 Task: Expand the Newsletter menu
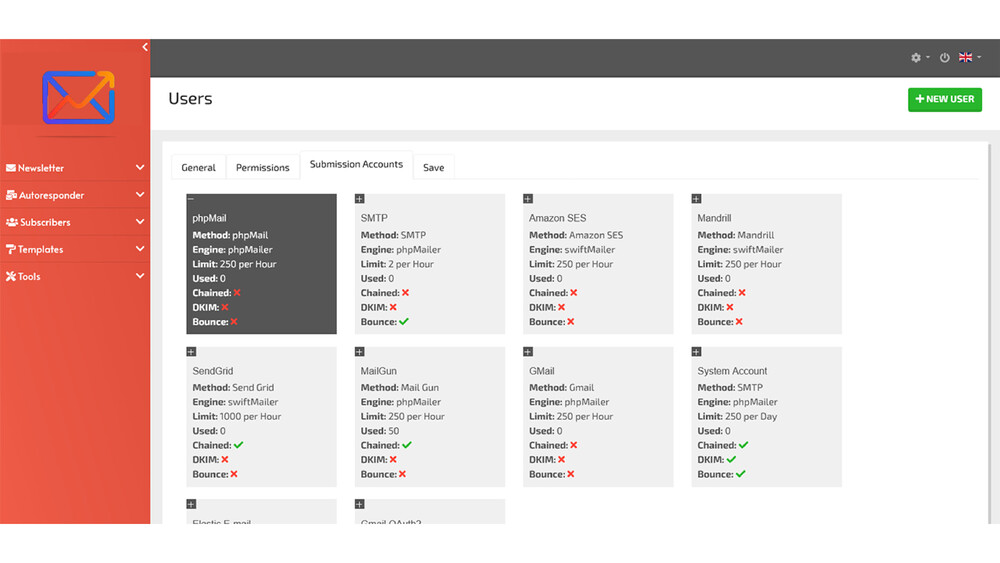point(75,168)
